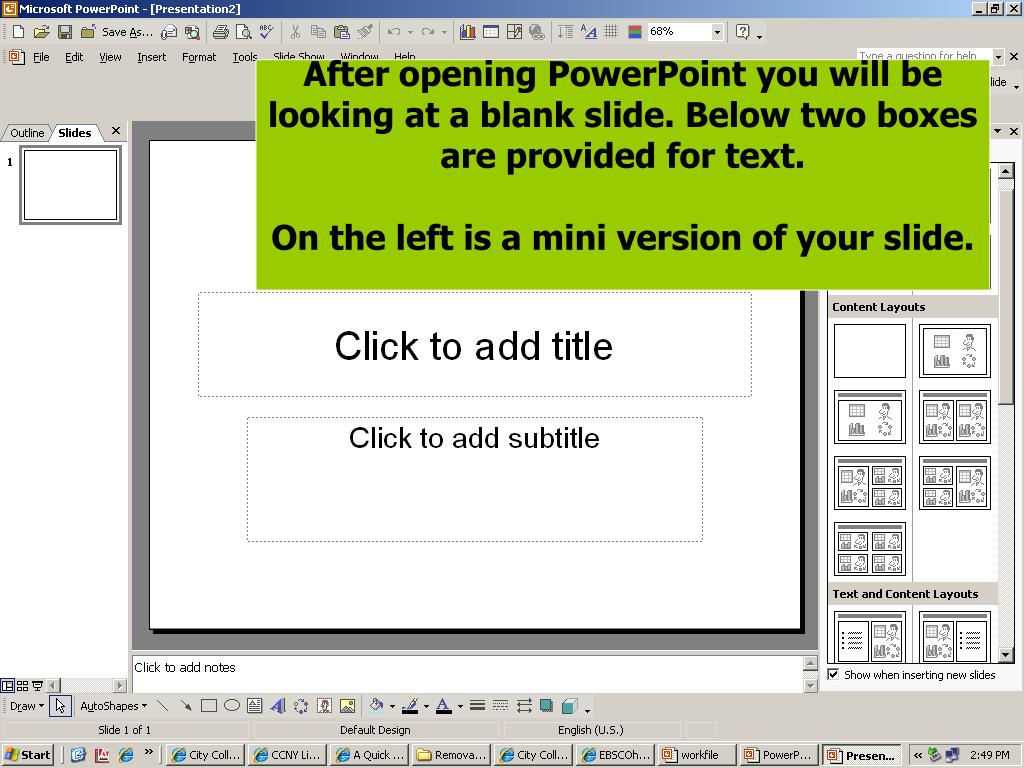
Task: Open the Font Color dropdown arrow
Action: point(460,706)
